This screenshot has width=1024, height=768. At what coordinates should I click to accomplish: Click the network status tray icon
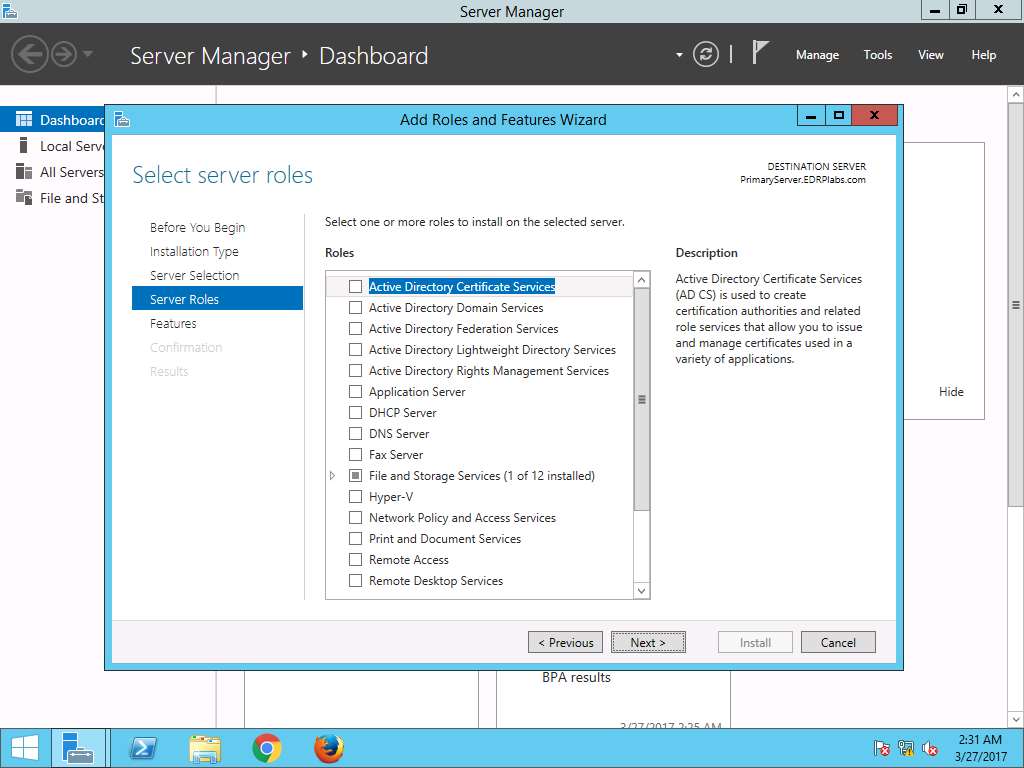pos(905,748)
